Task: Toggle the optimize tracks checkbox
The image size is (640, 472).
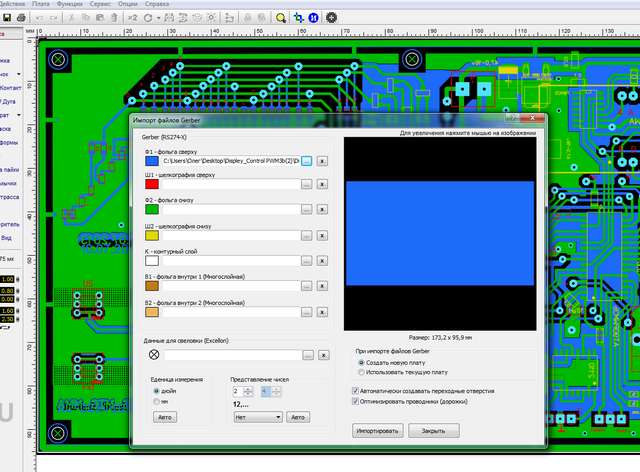Action: pyautogui.click(x=357, y=401)
